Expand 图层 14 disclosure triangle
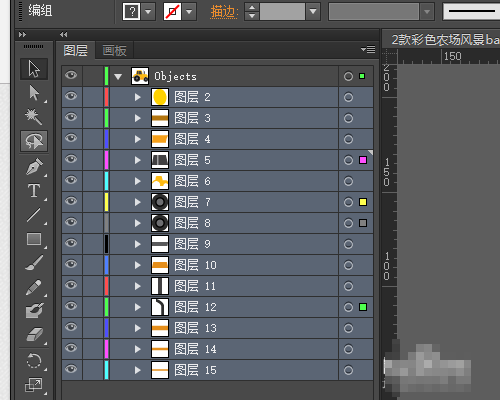This screenshot has height=400, width=500. [x=137, y=349]
